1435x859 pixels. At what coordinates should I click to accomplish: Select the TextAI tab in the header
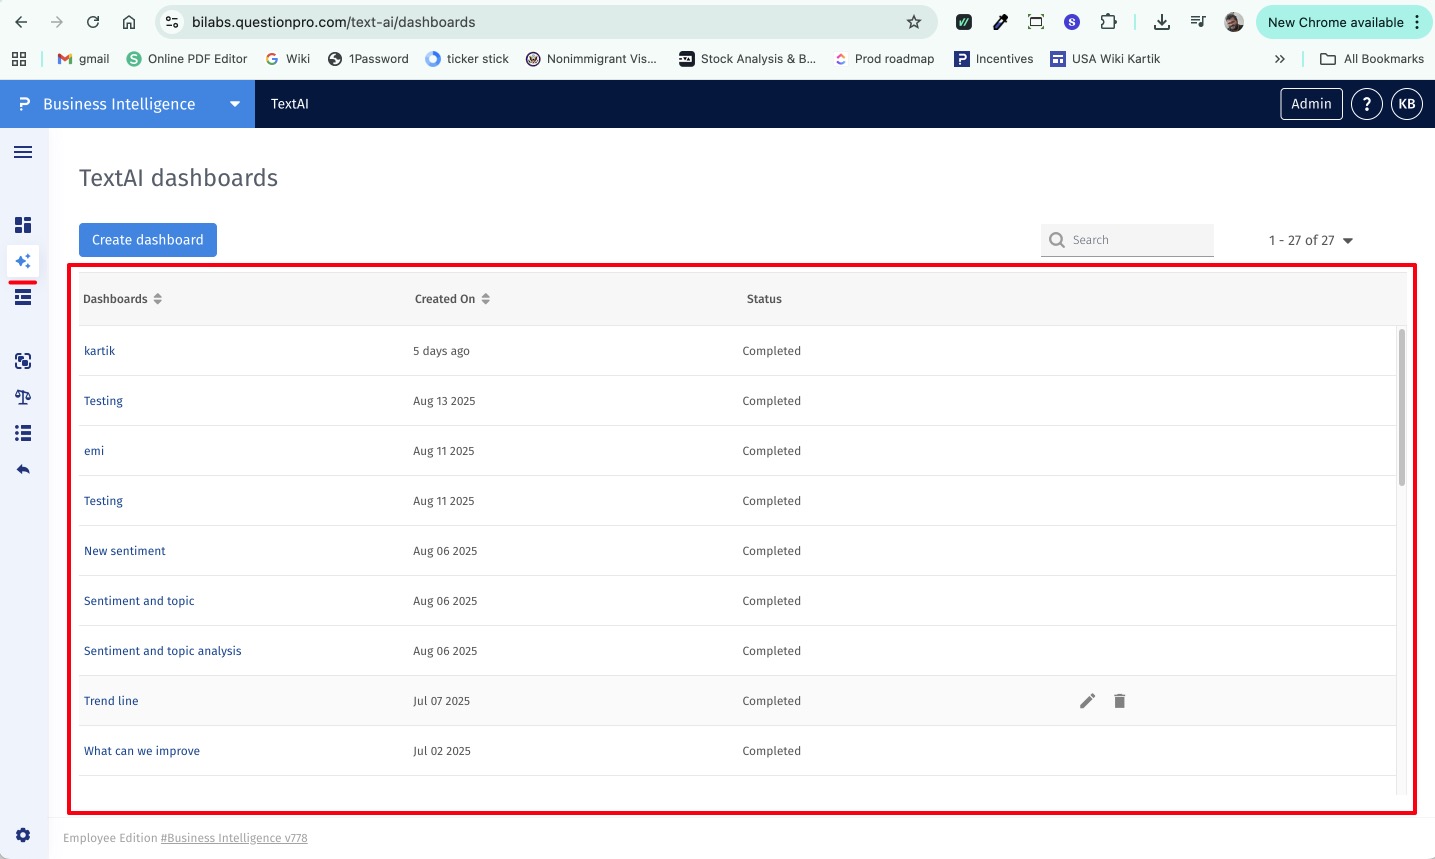290,104
